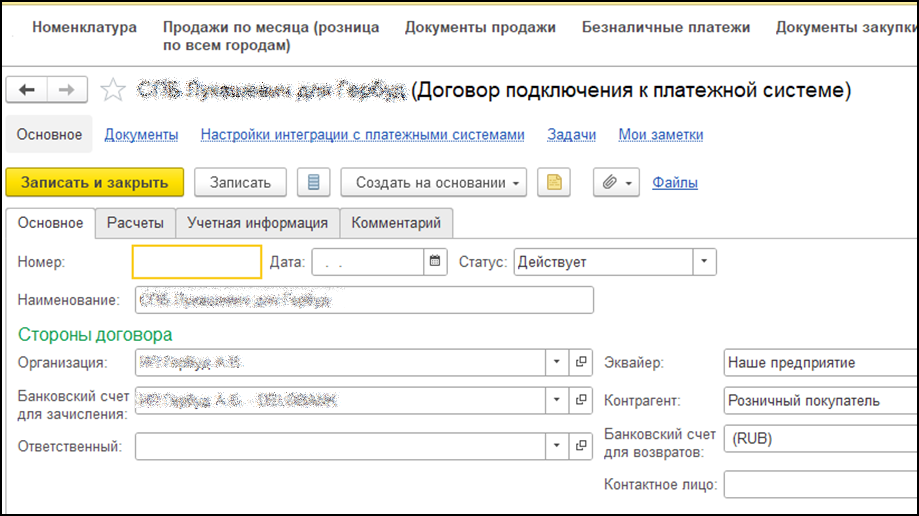Open the Создать на основании menu
Image resolution: width=919 pixels, height=516 pixels.
pyautogui.click(x=434, y=182)
